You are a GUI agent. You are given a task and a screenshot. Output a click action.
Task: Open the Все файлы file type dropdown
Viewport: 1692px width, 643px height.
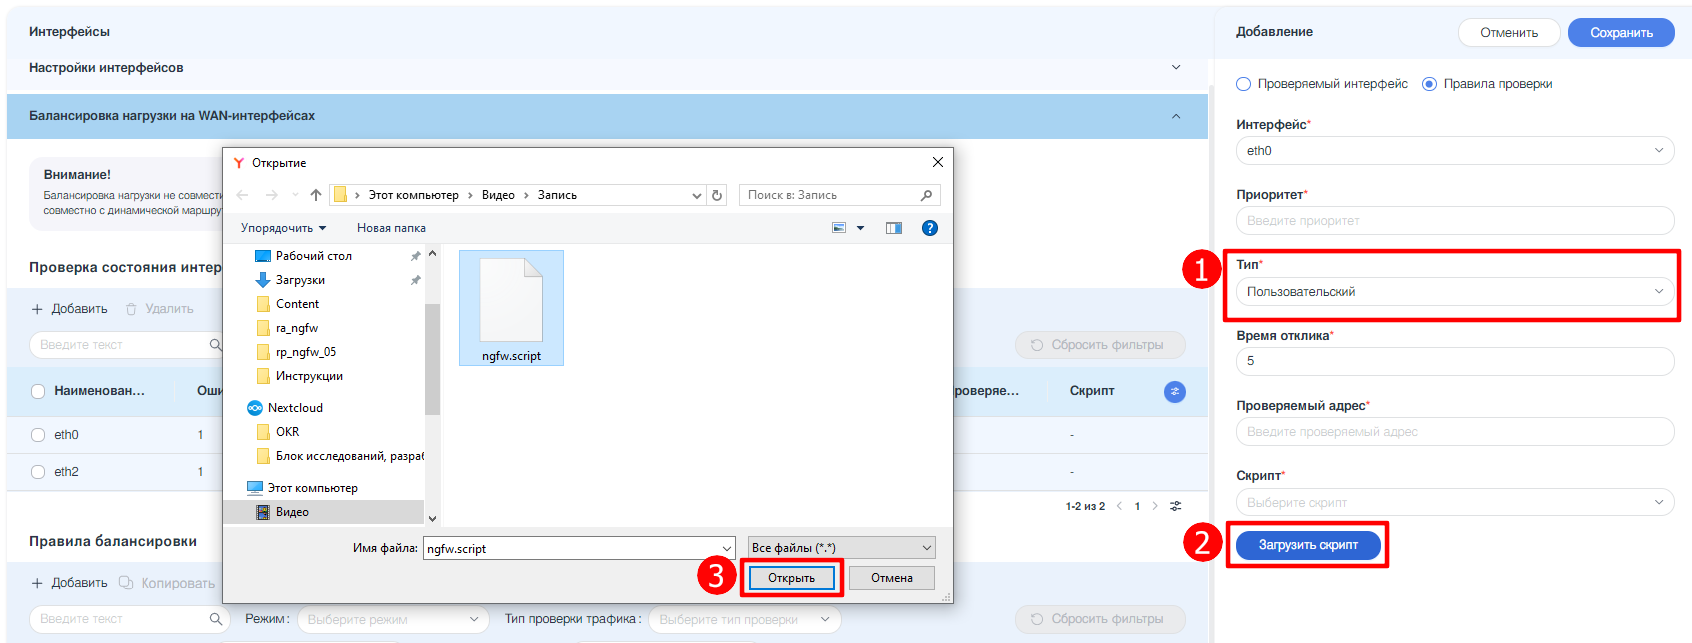[842, 548]
